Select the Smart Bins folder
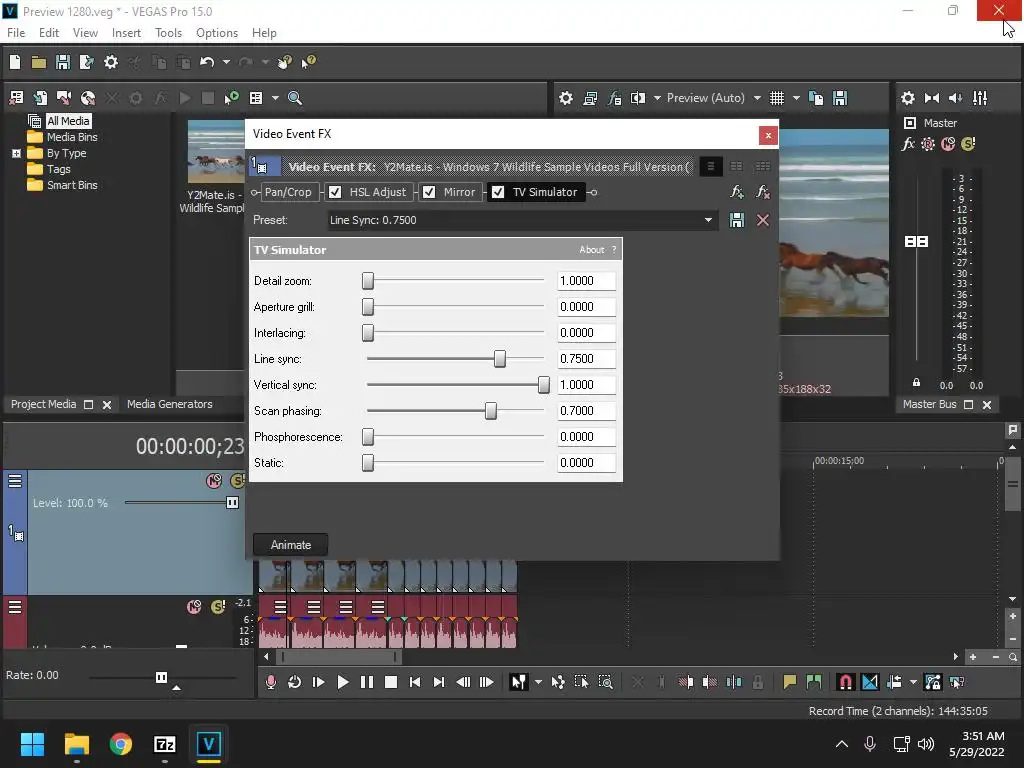 pyautogui.click(x=62, y=185)
